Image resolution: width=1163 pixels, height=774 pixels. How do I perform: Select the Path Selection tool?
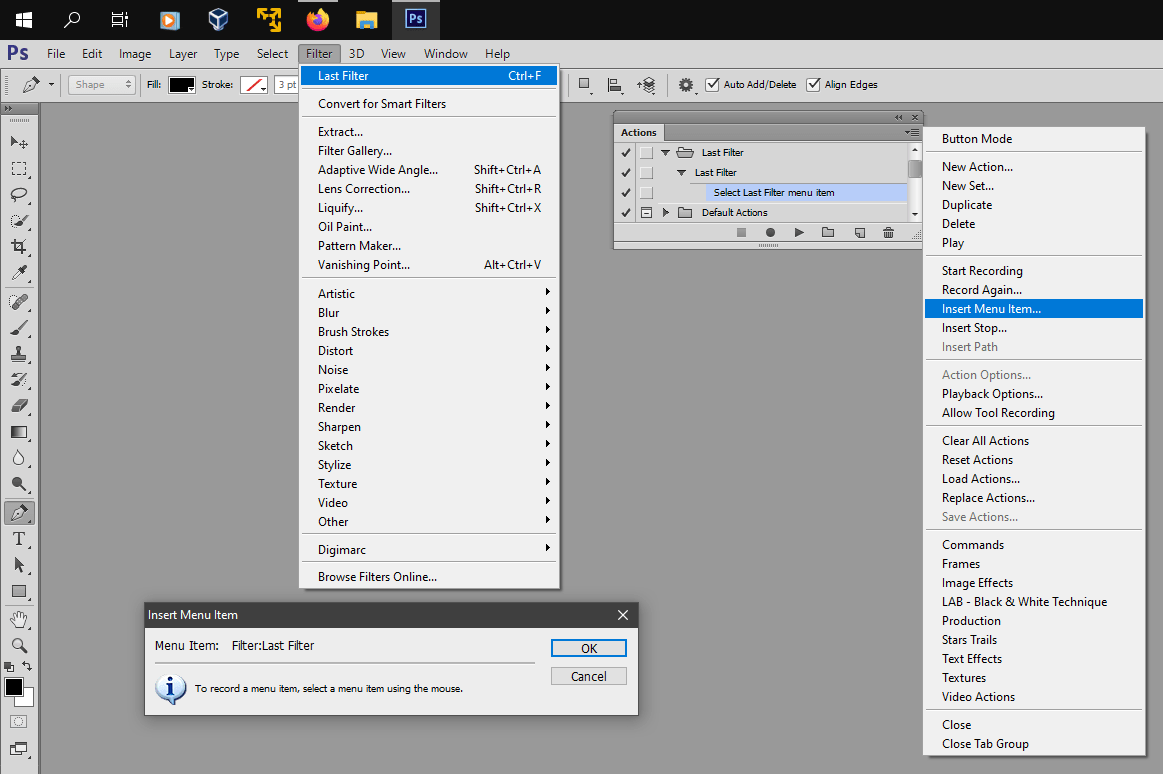19,565
